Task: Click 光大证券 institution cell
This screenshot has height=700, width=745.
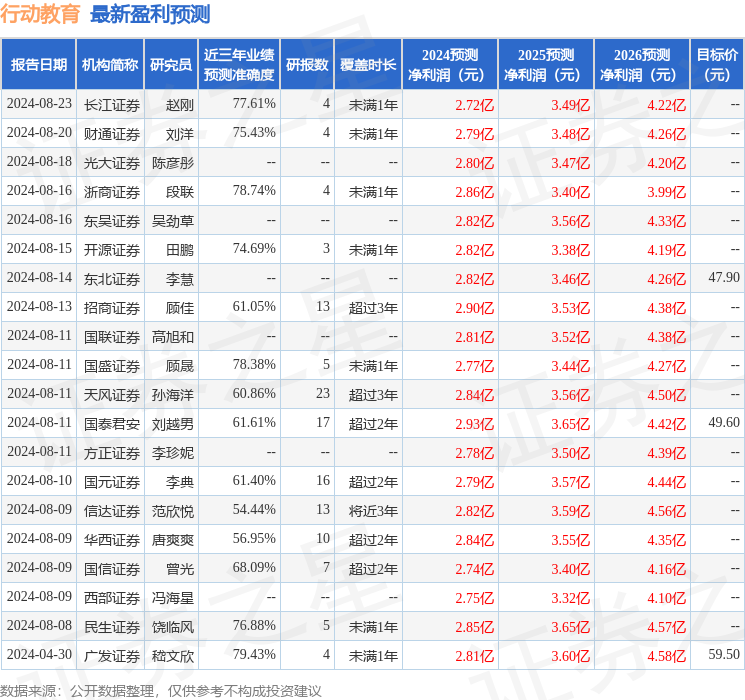Action: 112,163
